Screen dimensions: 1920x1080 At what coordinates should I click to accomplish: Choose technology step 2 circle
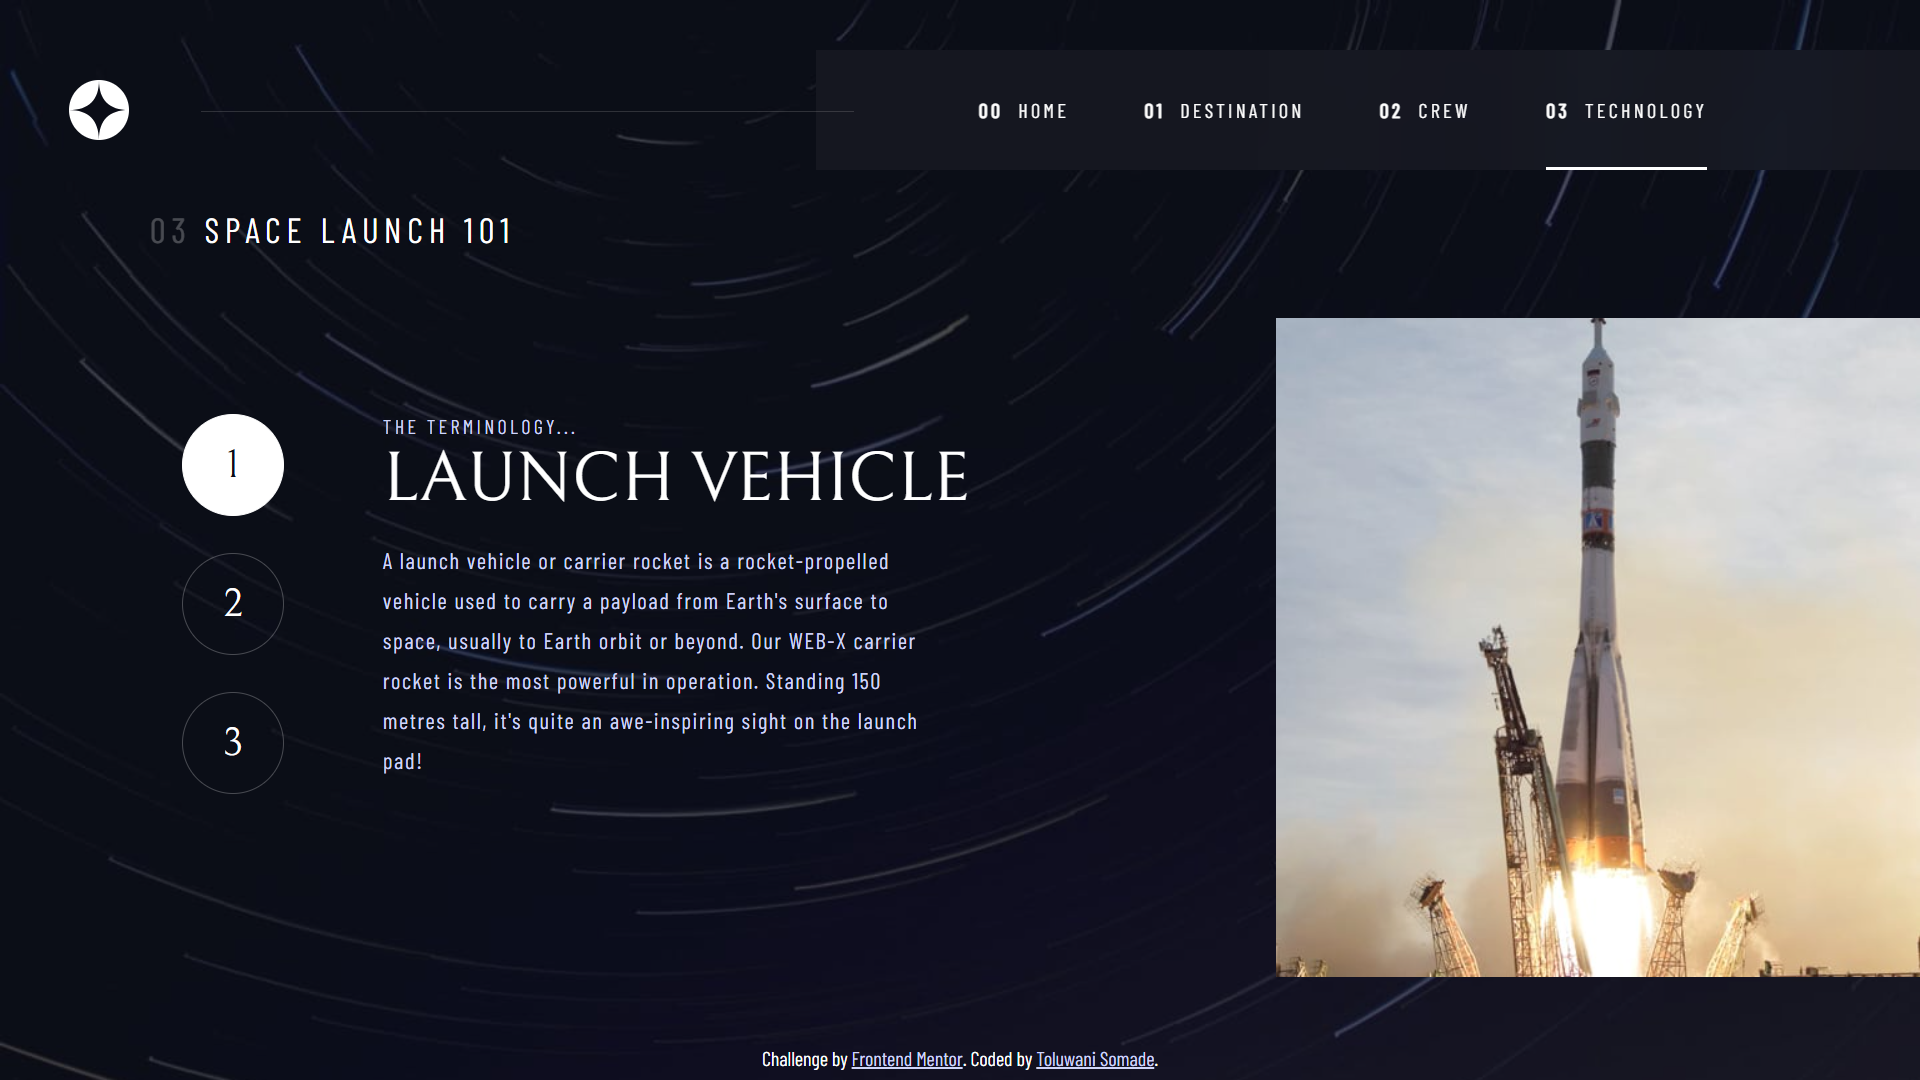pos(233,604)
